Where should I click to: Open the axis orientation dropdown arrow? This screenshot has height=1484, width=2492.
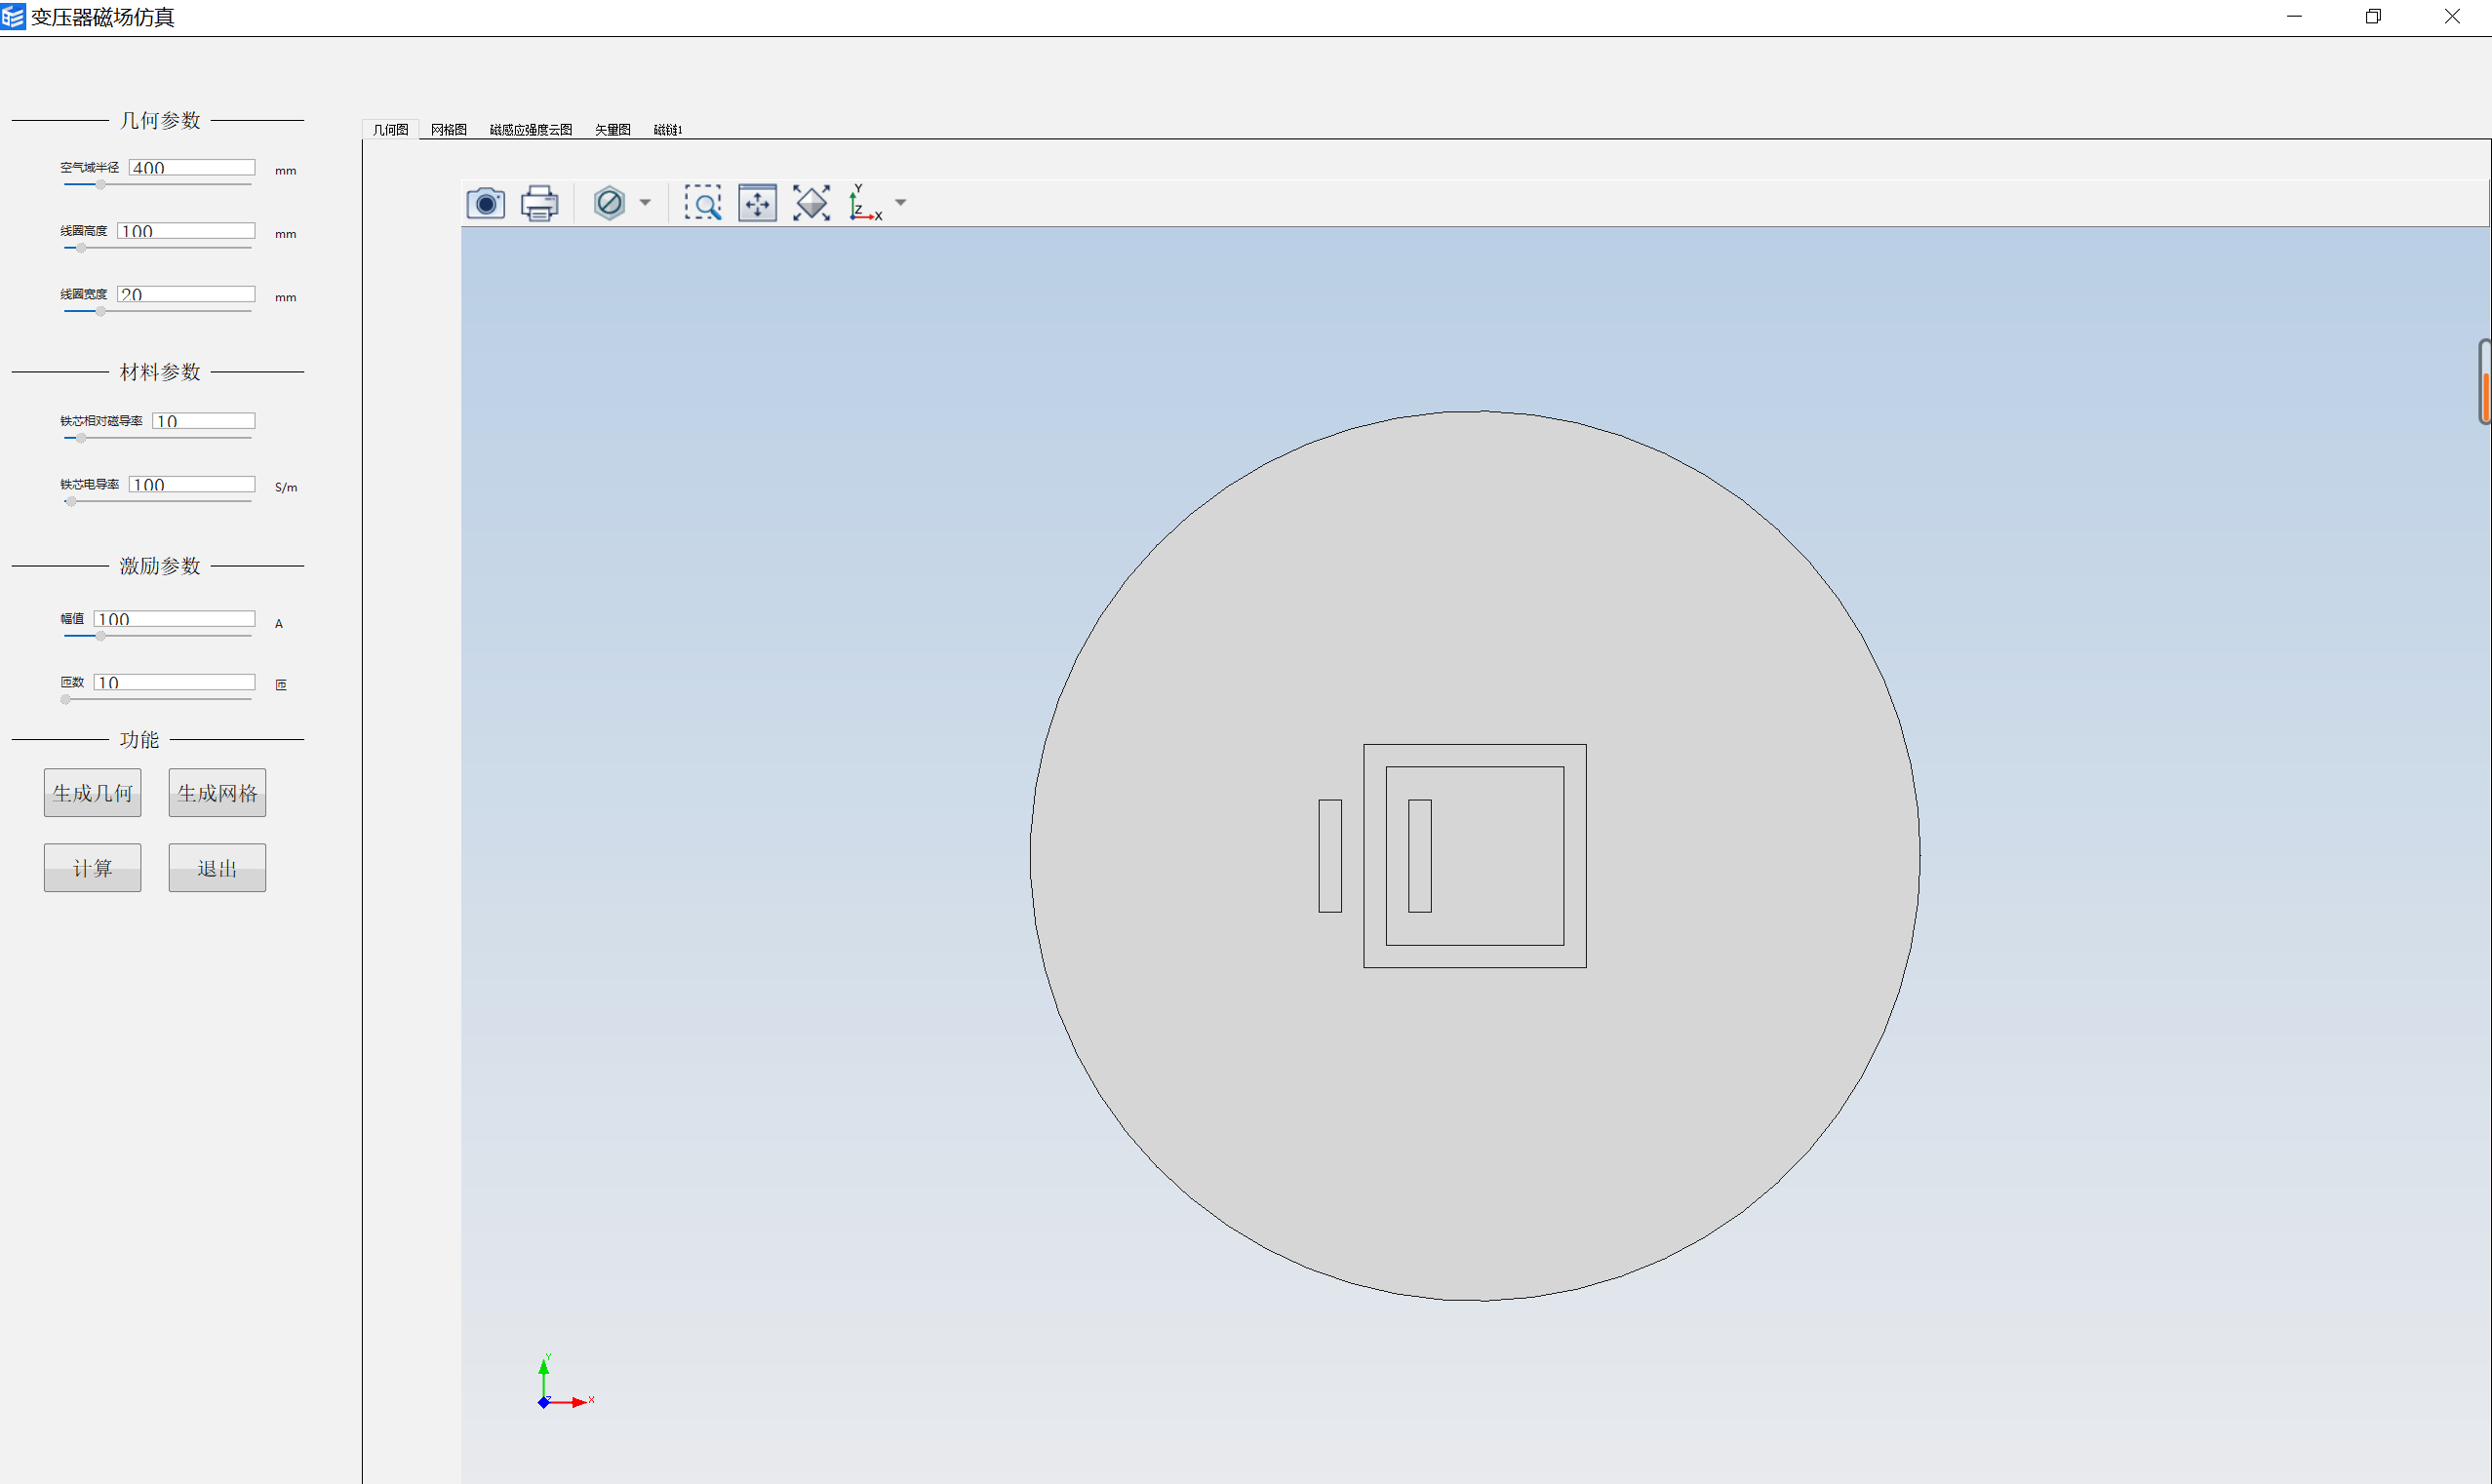[x=901, y=203]
